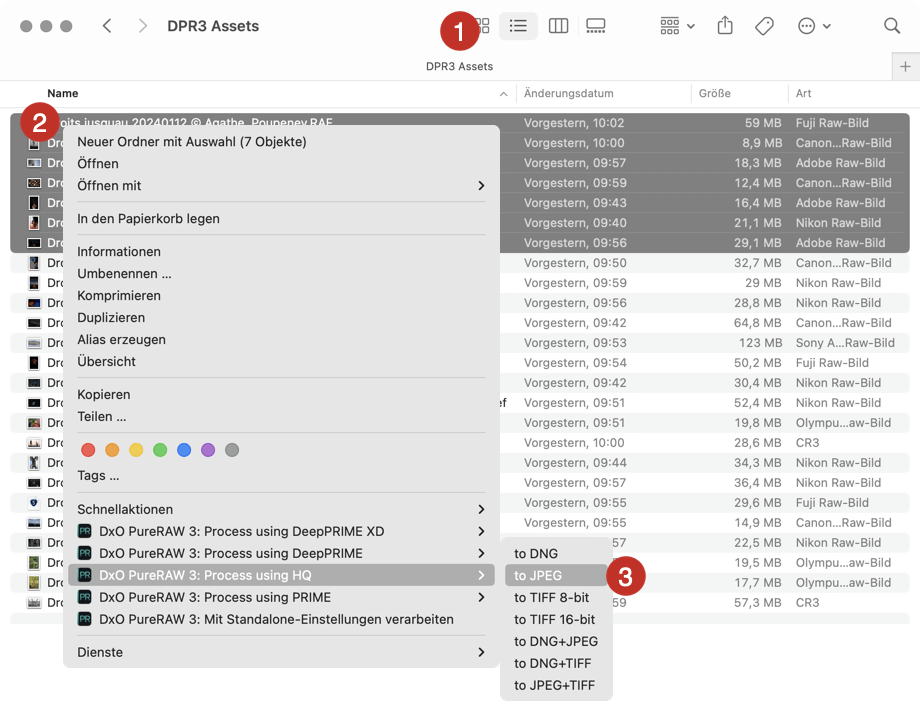Go back with the left chevron
The width and height of the screenshot is (920, 701).
107,26
